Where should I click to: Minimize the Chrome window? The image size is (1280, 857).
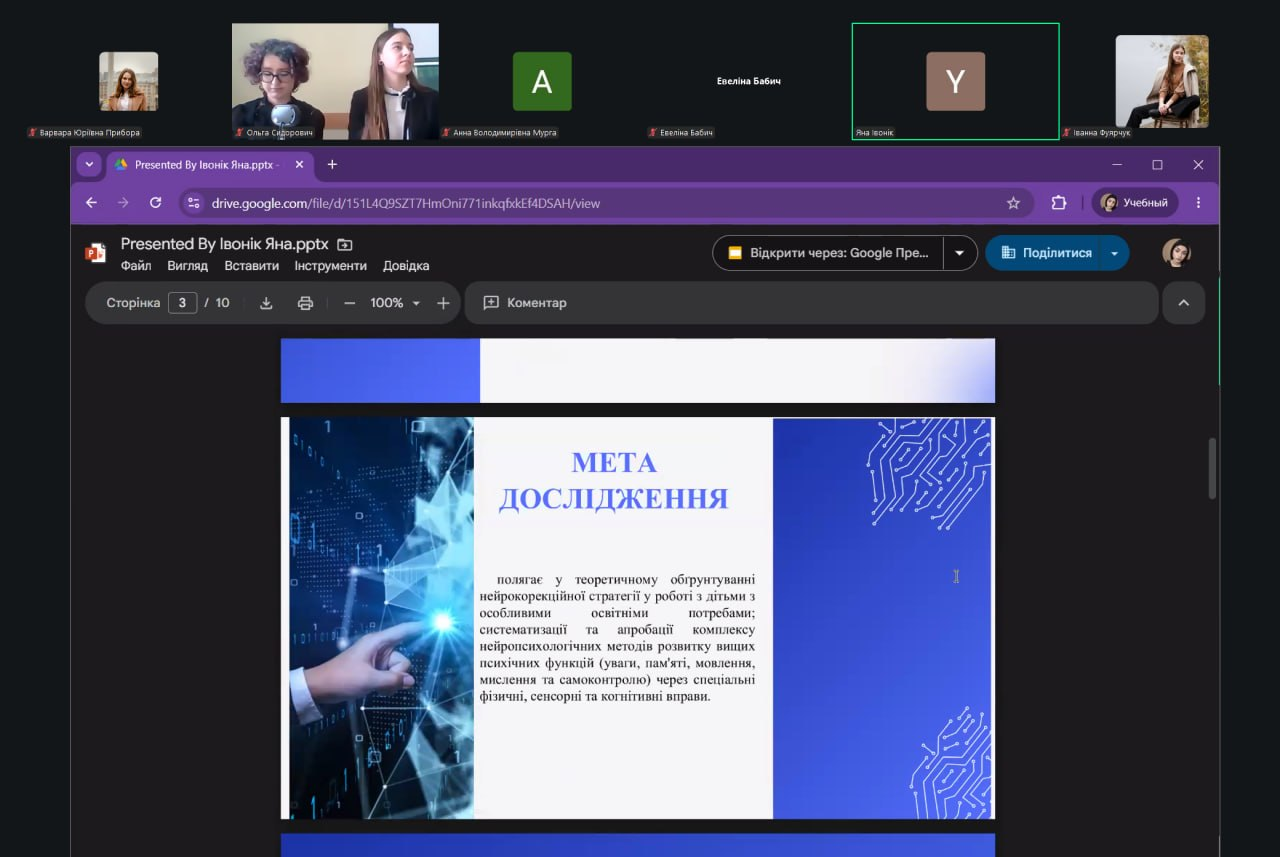(1117, 165)
